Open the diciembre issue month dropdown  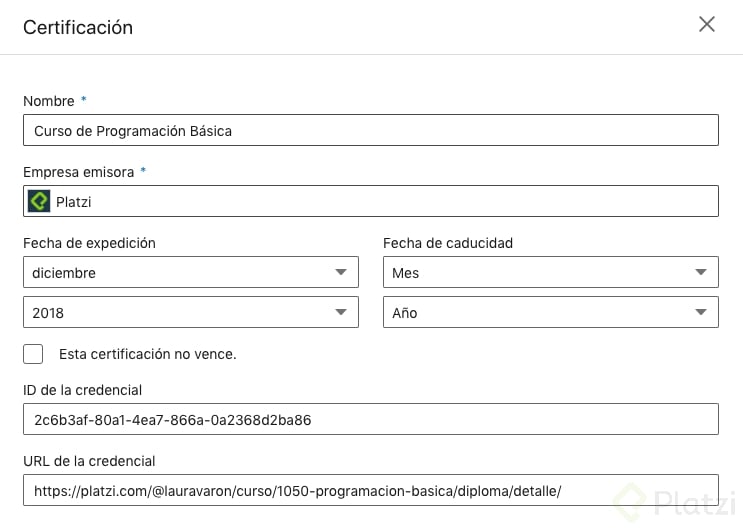click(x=191, y=272)
